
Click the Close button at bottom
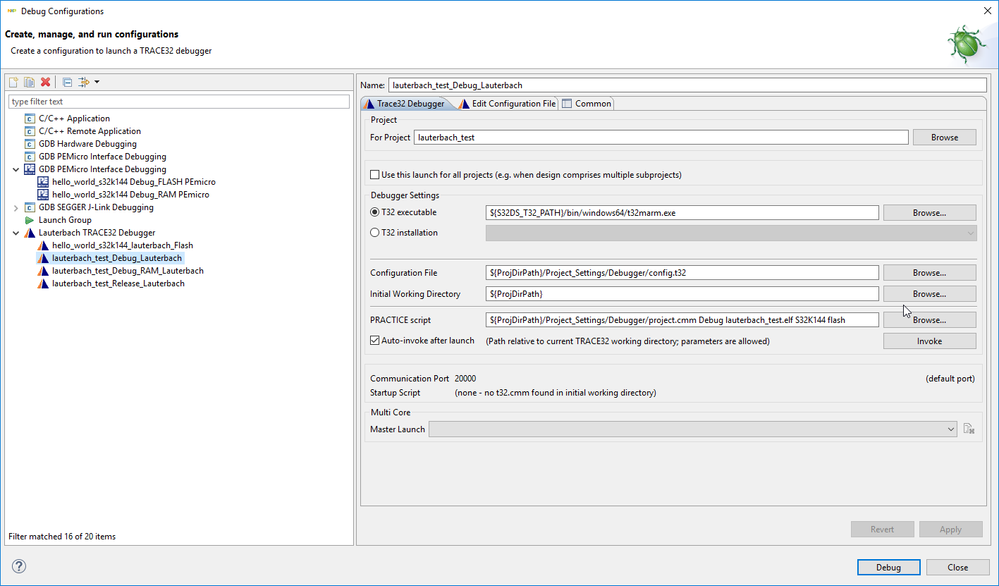click(x=958, y=568)
